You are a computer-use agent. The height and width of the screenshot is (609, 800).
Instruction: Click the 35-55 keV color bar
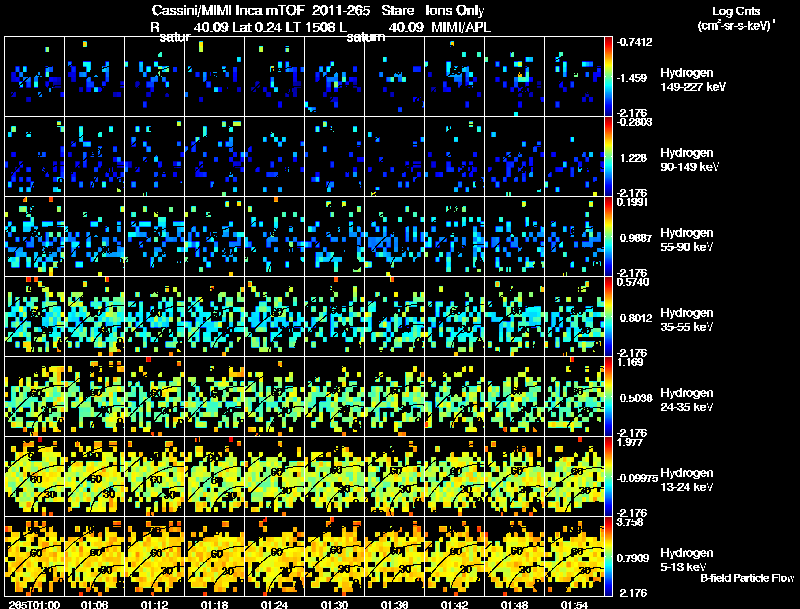610,316
